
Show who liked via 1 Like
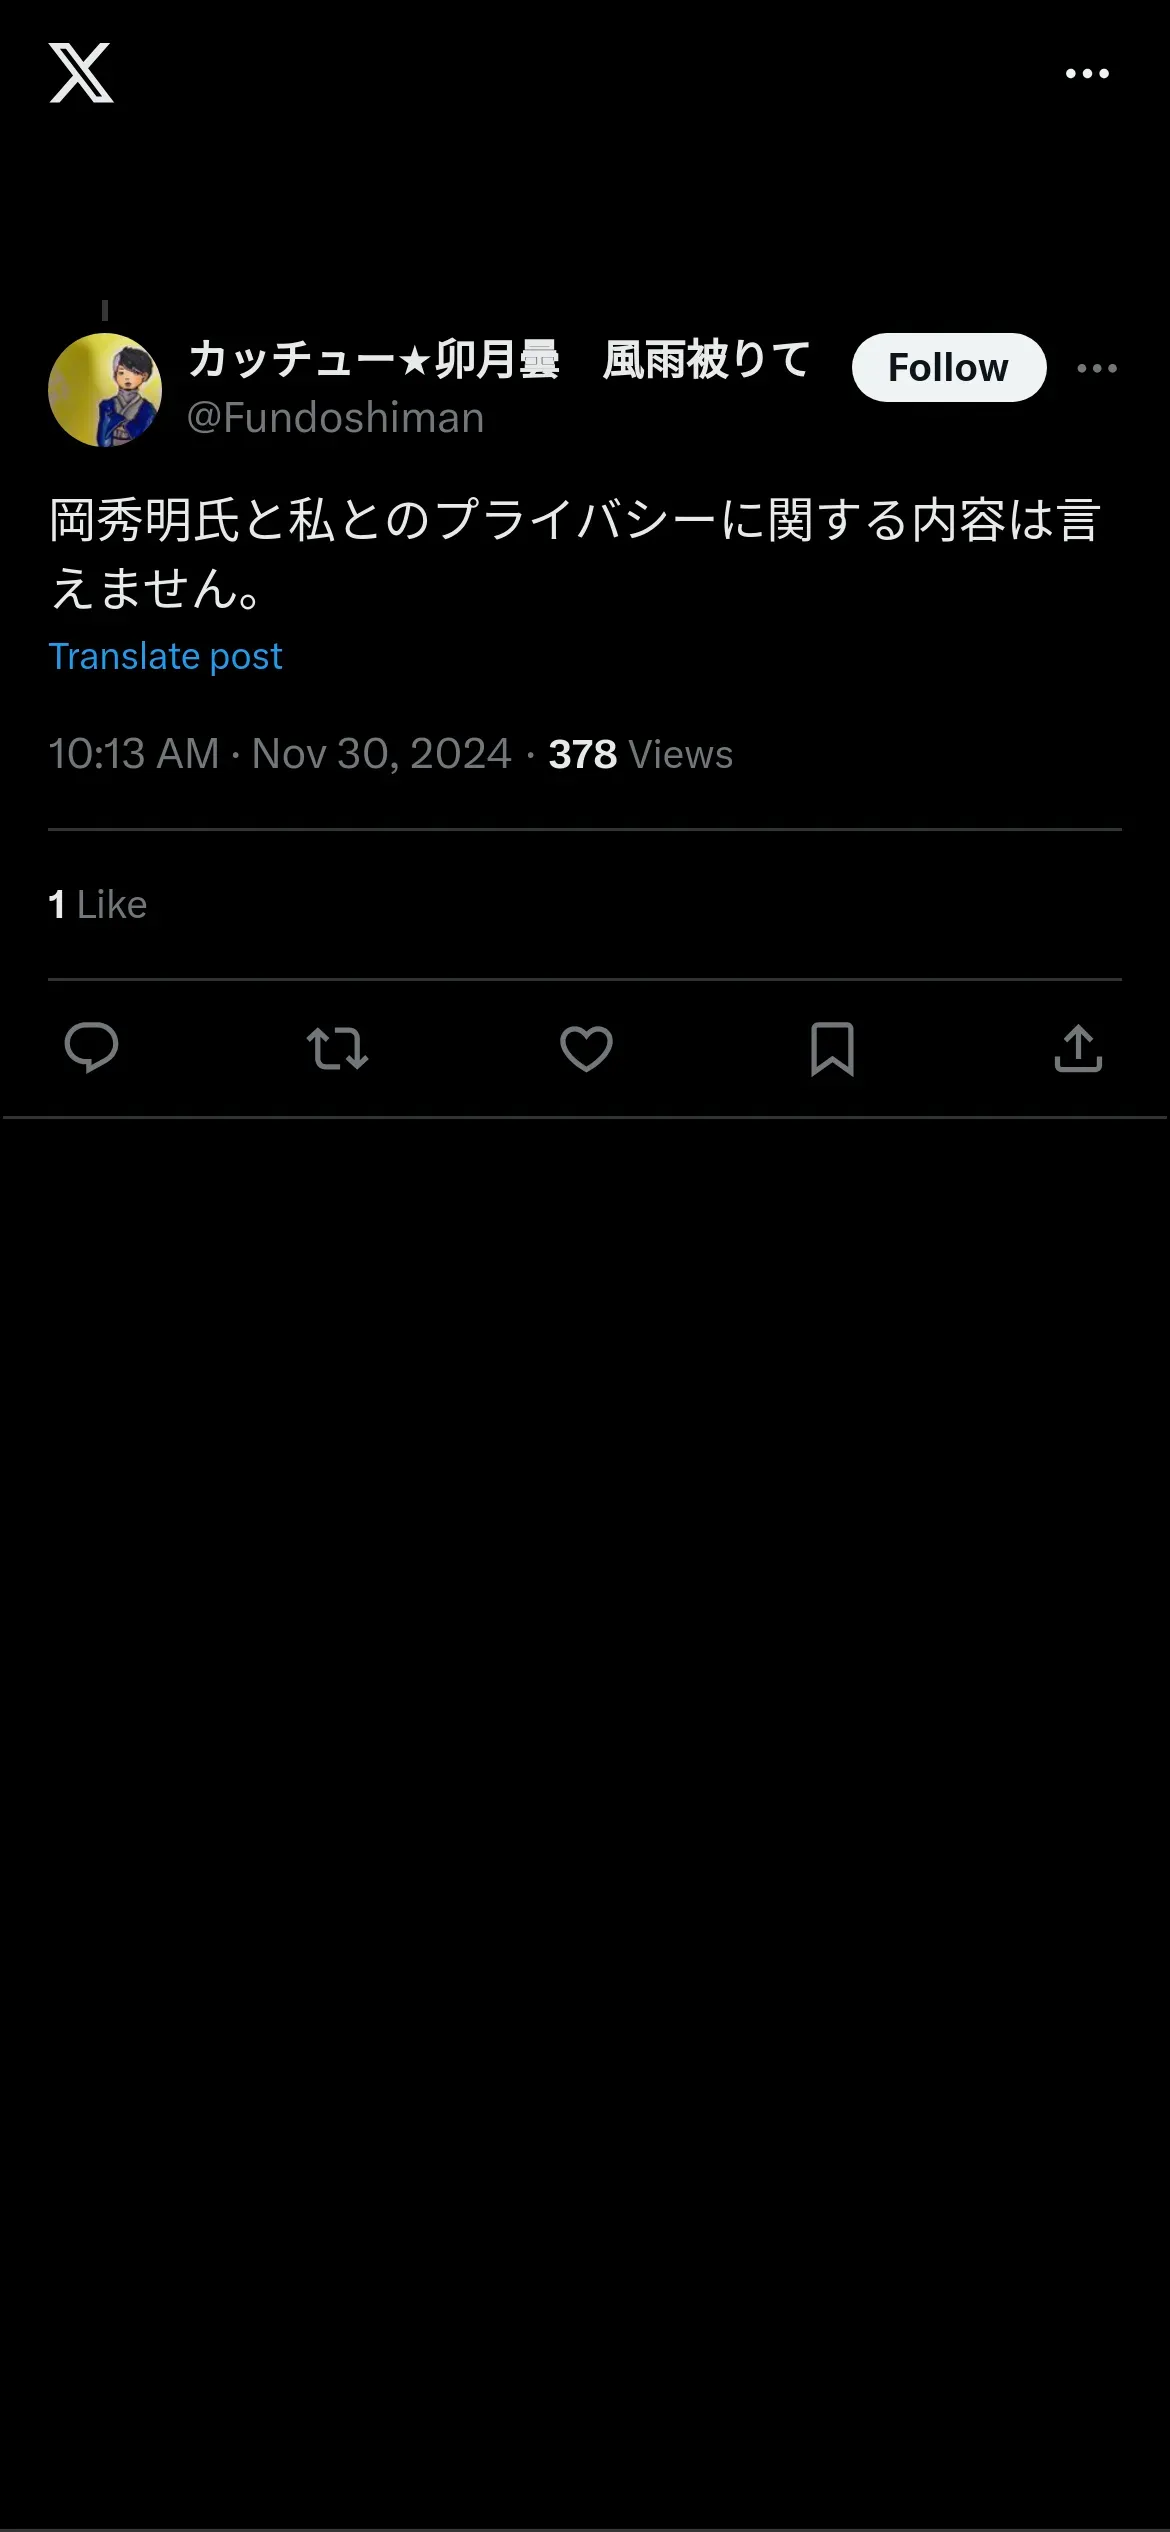(98, 905)
